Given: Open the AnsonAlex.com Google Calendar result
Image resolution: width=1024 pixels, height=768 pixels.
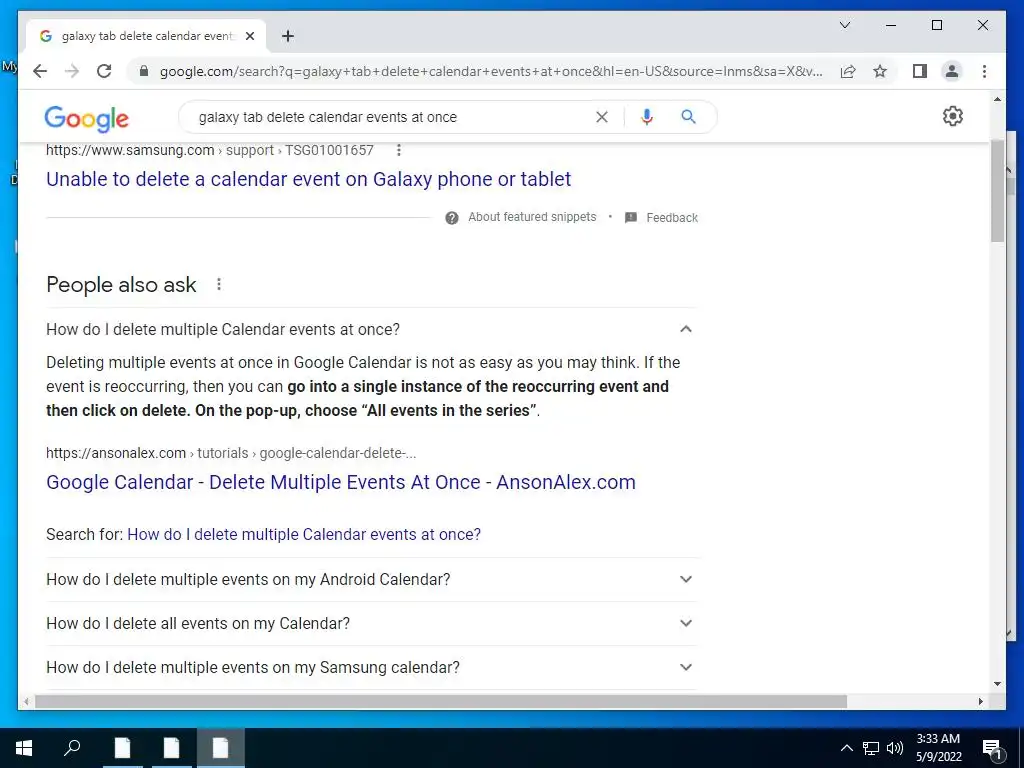Looking at the screenshot, I should [x=340, y=482].
